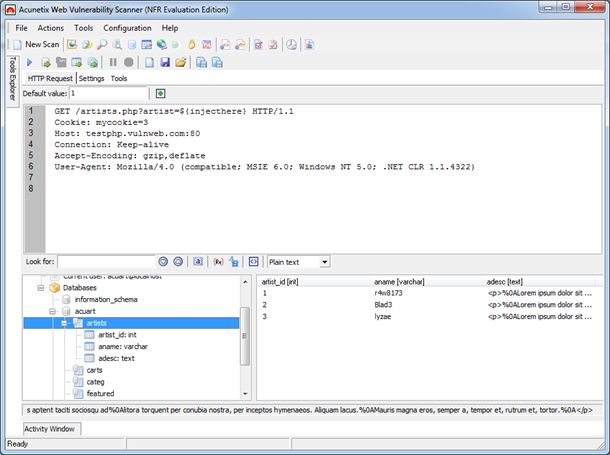Save with the blue floppy disk icon
The image size is (610, 455).
point(165,62)
